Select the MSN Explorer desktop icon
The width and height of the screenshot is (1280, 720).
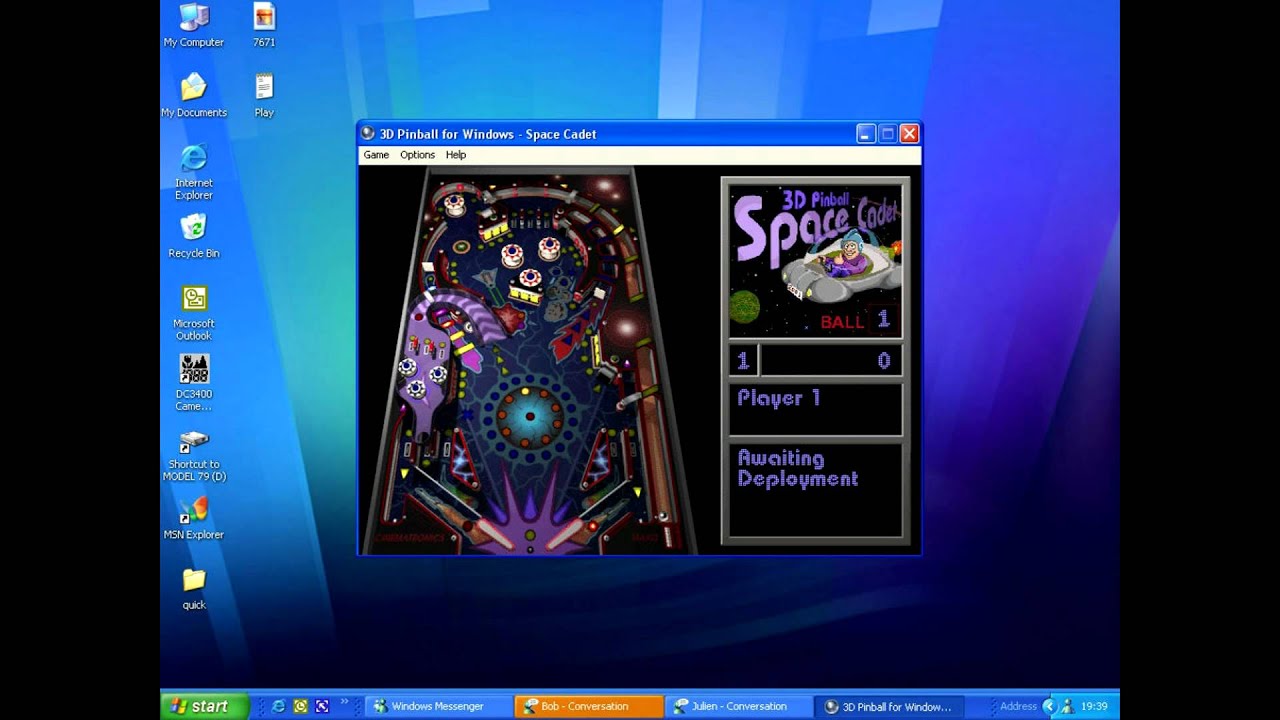tap(194, 519)
